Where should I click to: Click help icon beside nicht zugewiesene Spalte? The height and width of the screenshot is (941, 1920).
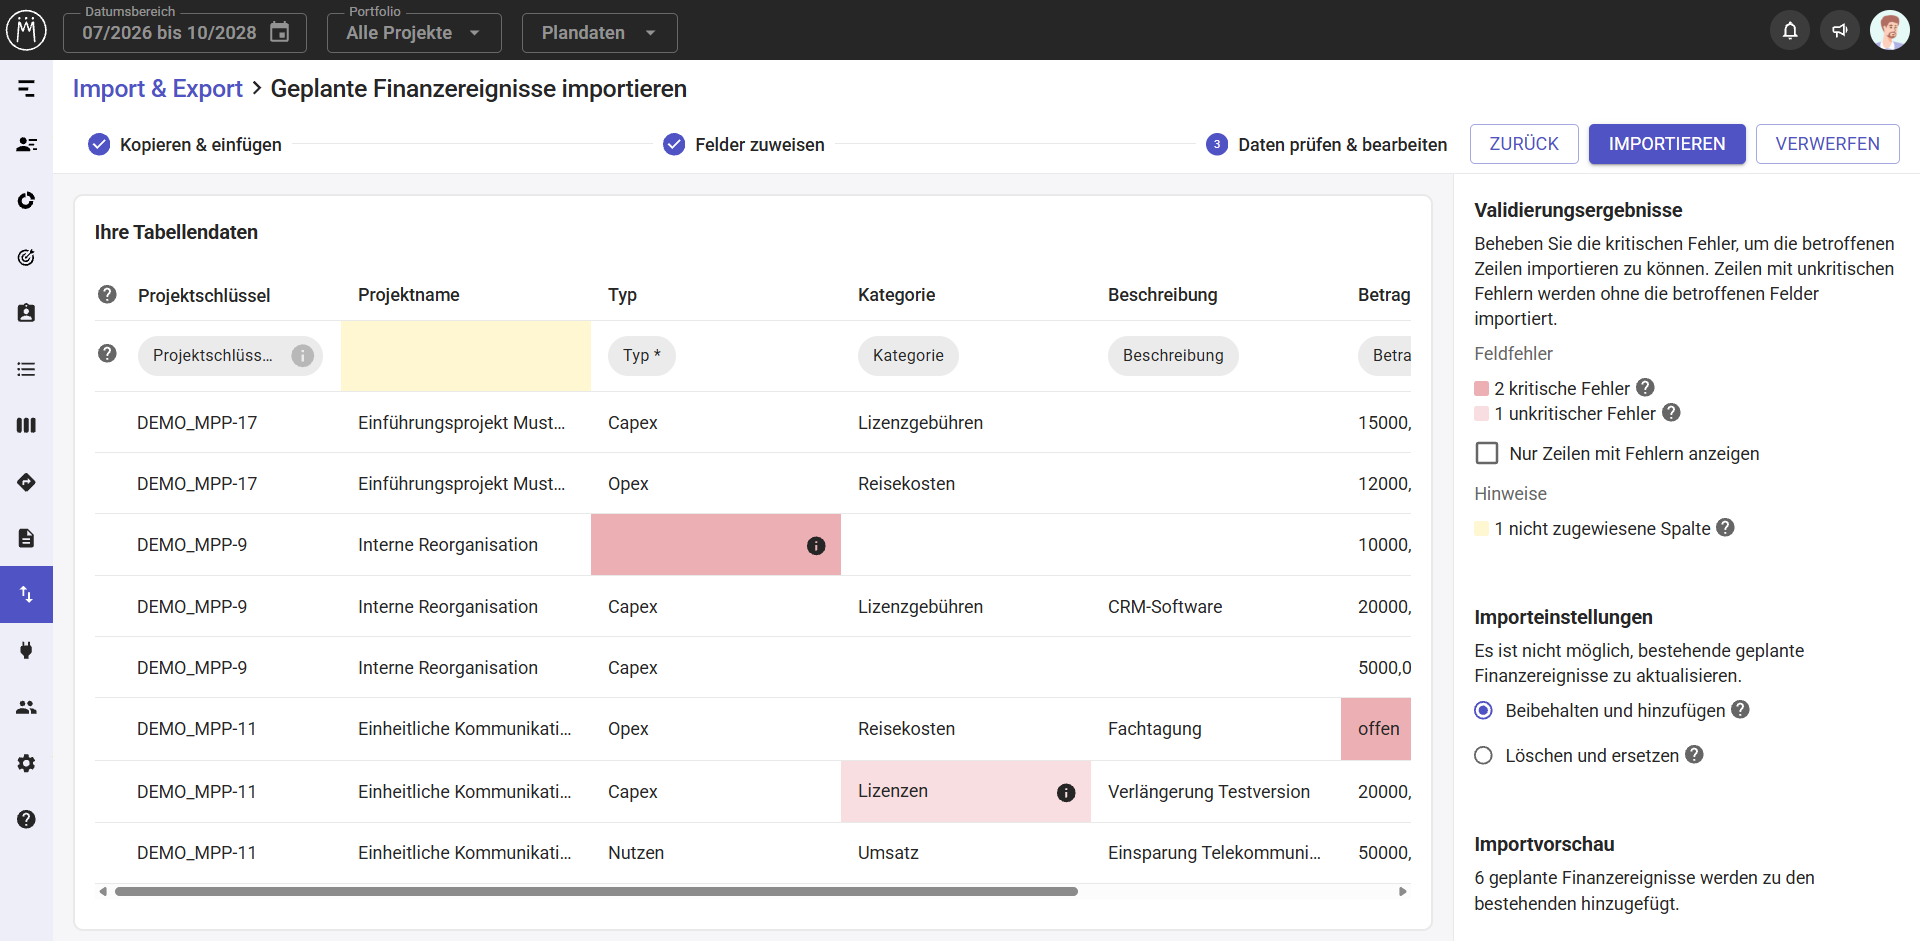pos(1725,527)
